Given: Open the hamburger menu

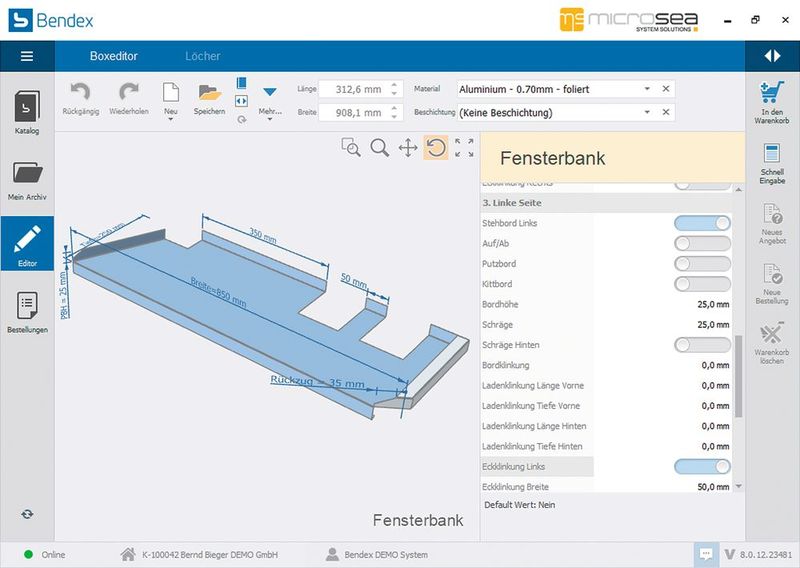Looking at the screenshot, I should (27, 56).
